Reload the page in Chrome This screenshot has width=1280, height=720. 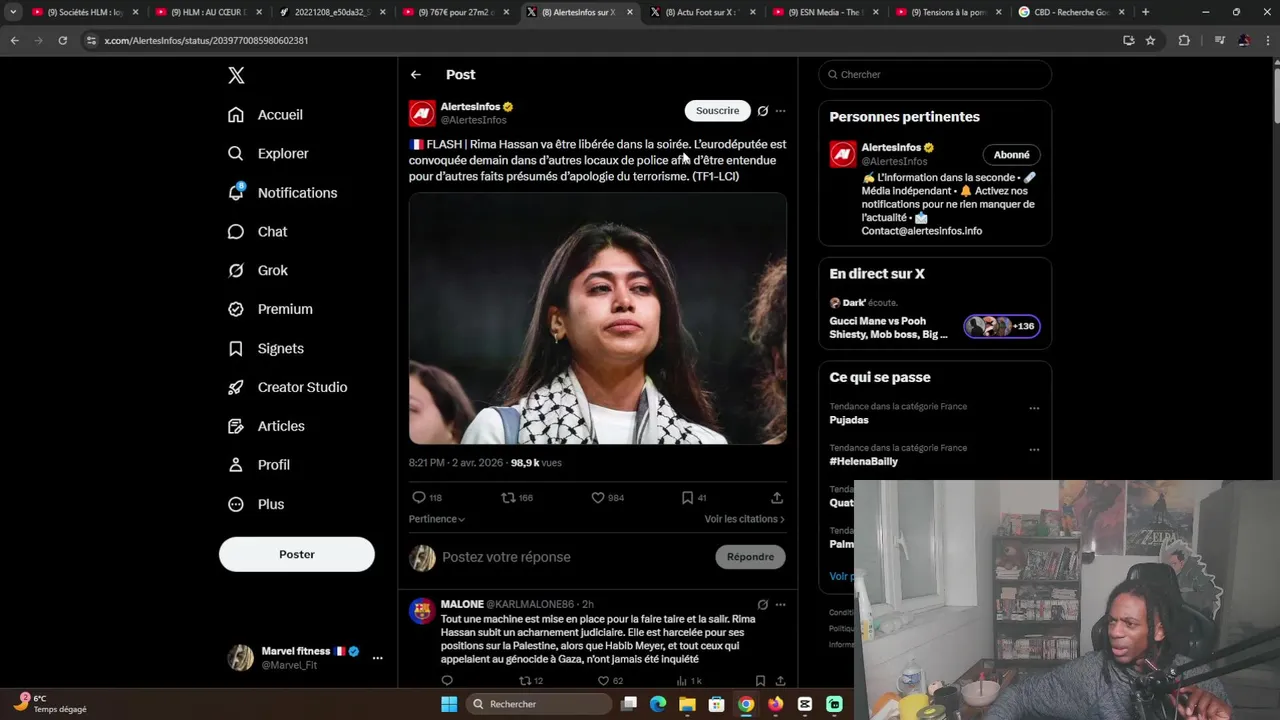click(x=62, y=40)
